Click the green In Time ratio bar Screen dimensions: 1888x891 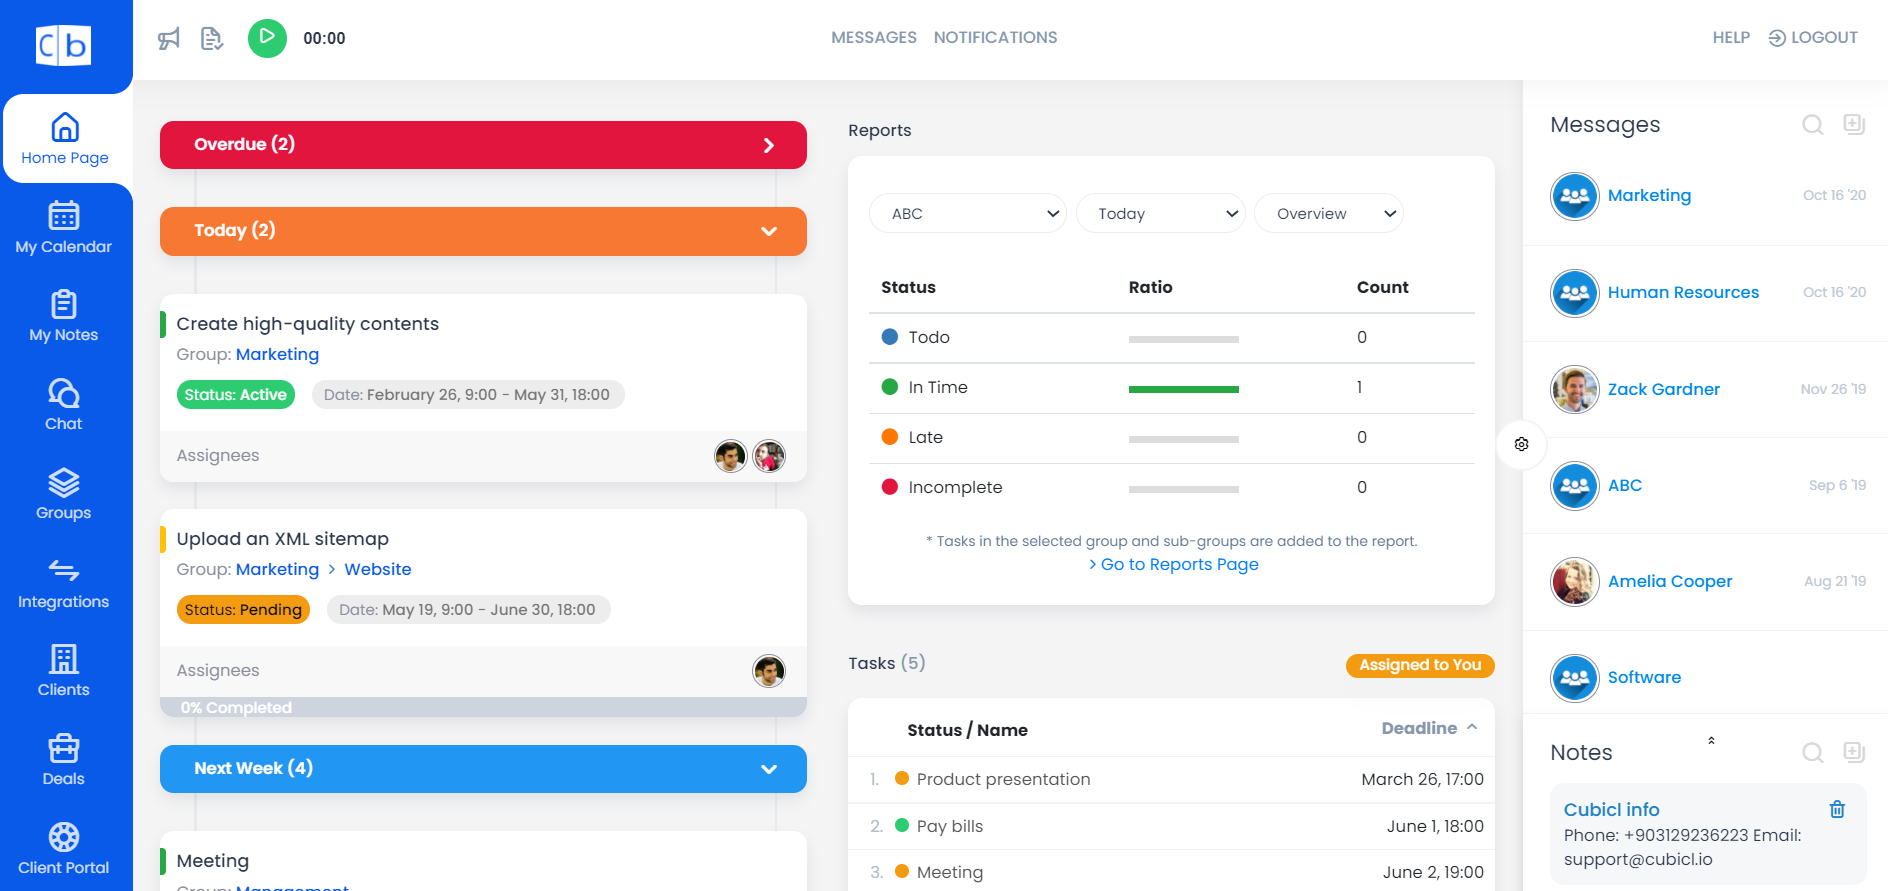point(1184,389)
